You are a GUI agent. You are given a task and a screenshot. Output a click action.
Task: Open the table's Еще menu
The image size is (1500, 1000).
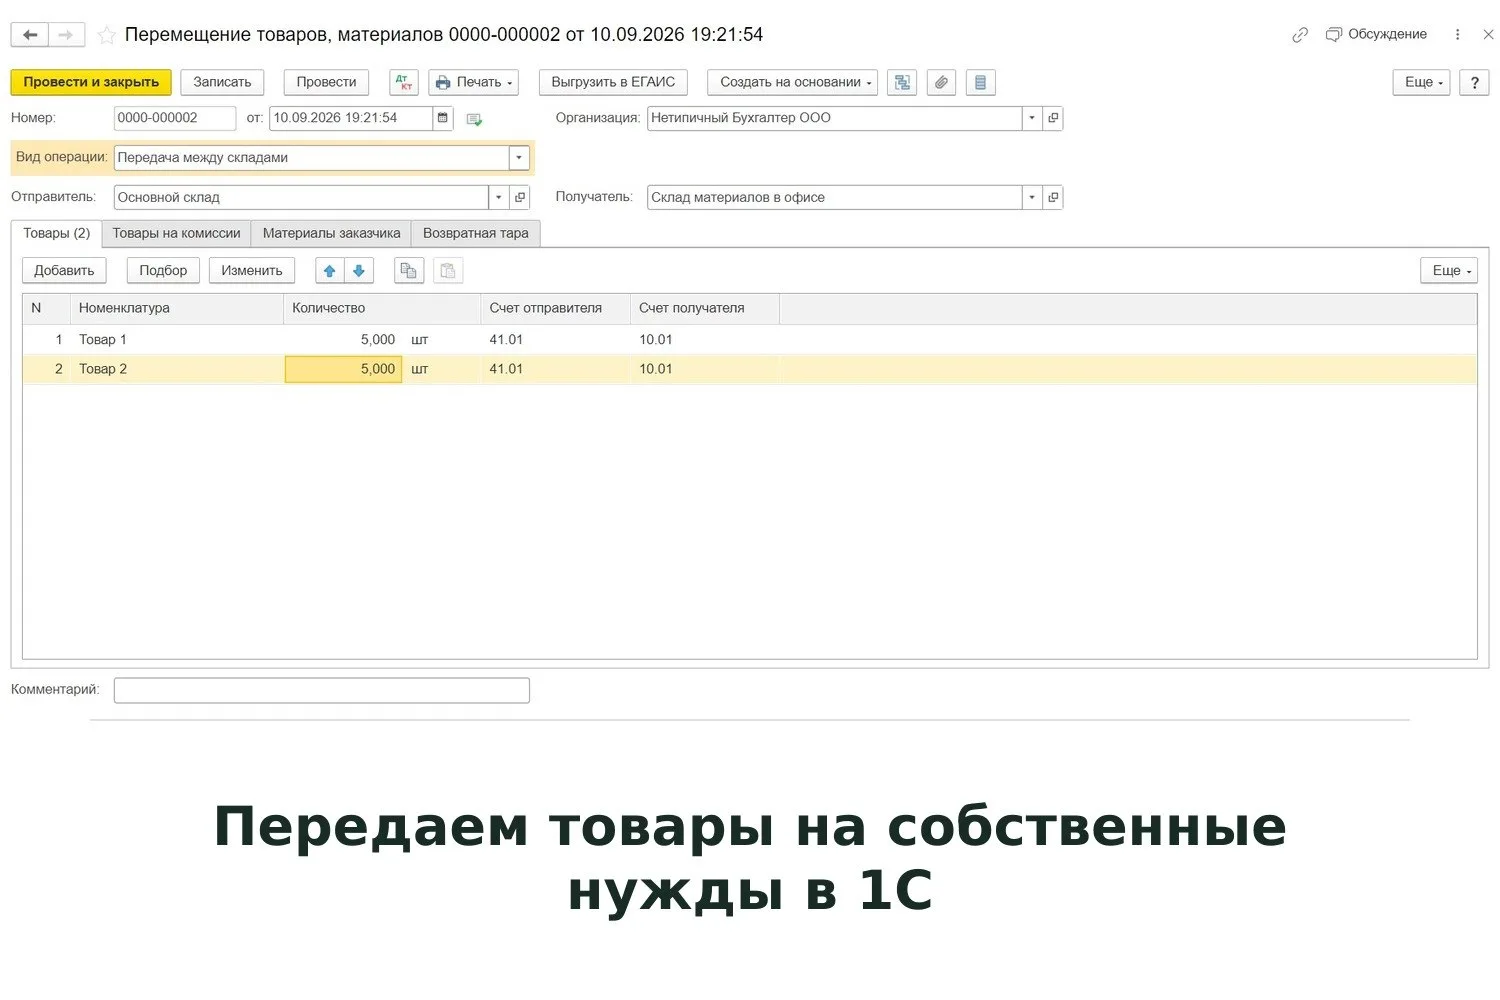(x=1449, y=271)
